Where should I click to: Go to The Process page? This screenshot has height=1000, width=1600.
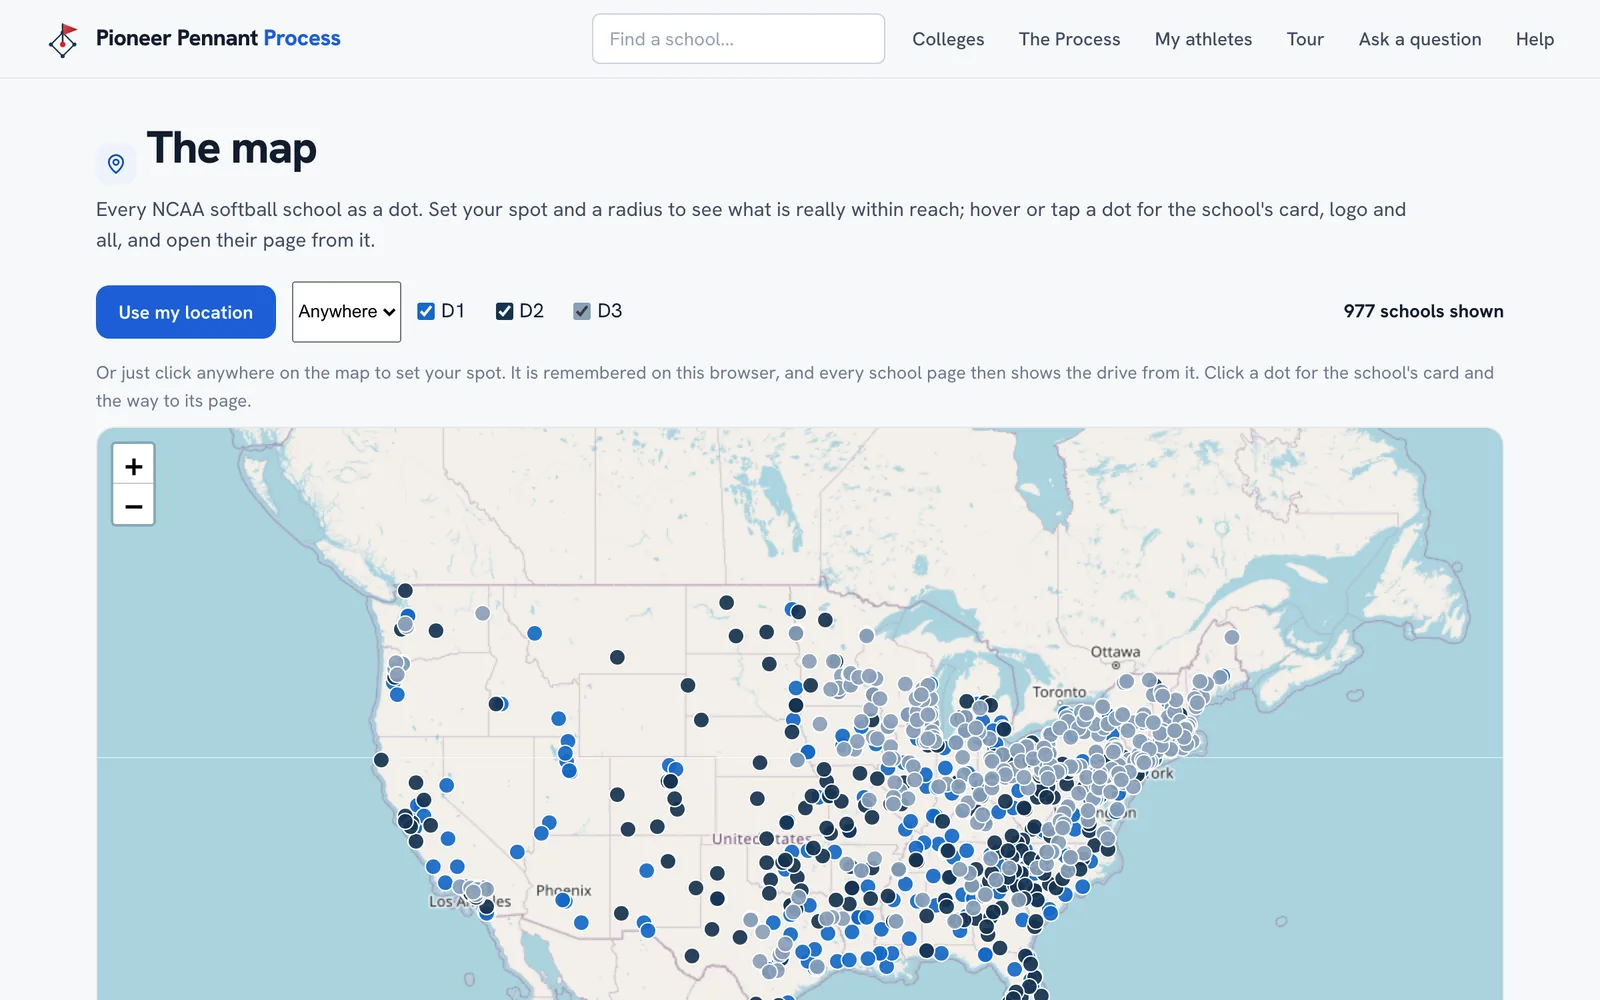[1069, 39]
